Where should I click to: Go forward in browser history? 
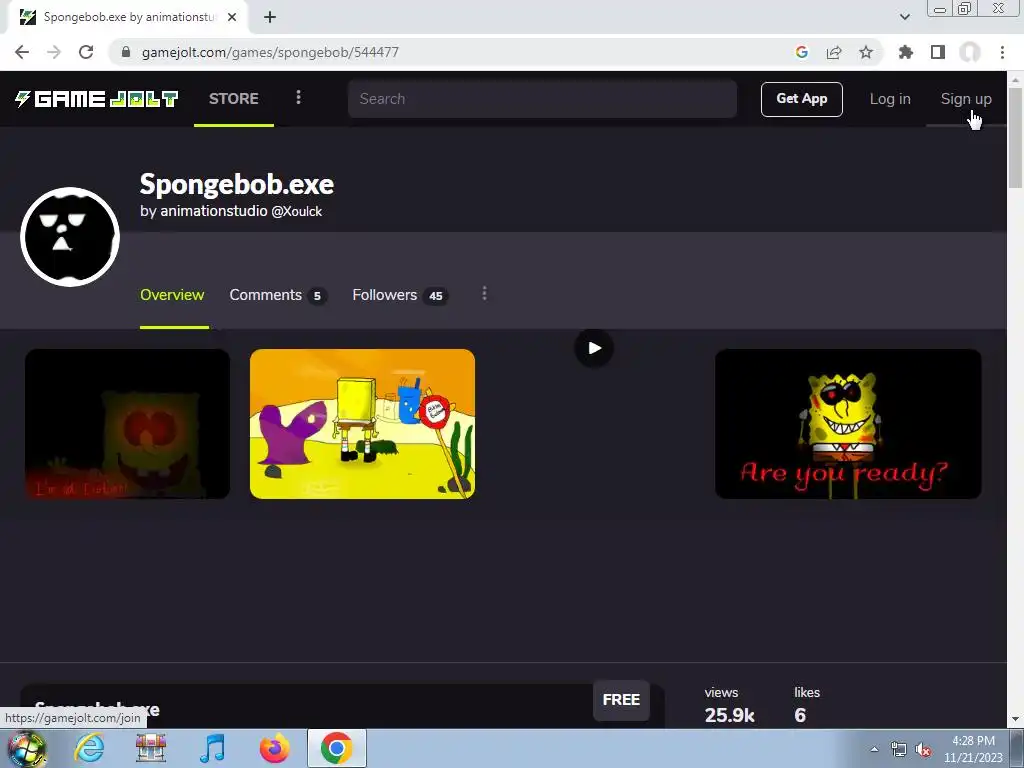point(54,52)
